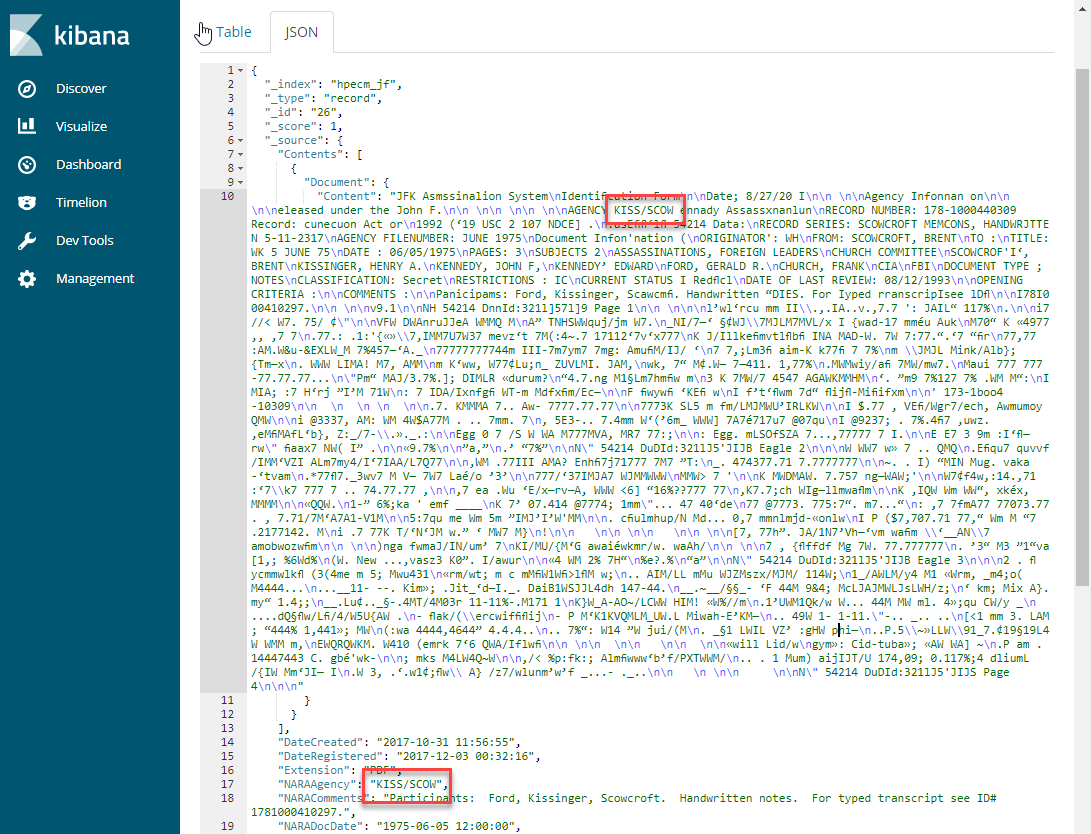
Task: Go to the Discover label link
Action: pyautogui.click(x=81, y=89)
